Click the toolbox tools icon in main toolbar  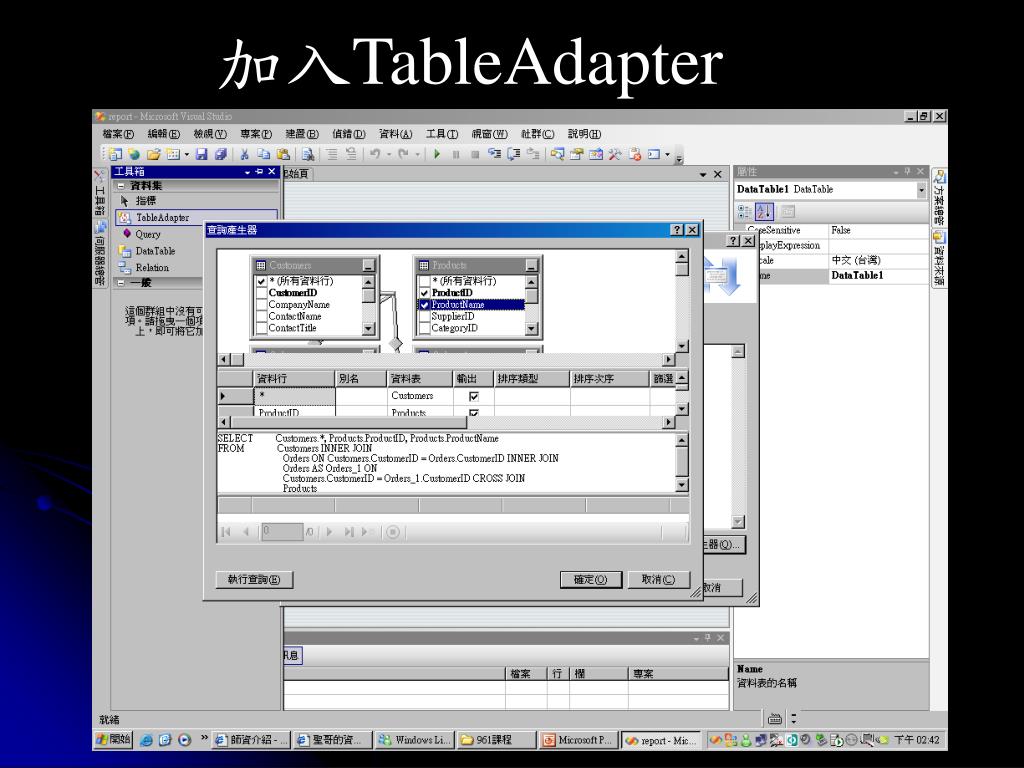(615, 154)
